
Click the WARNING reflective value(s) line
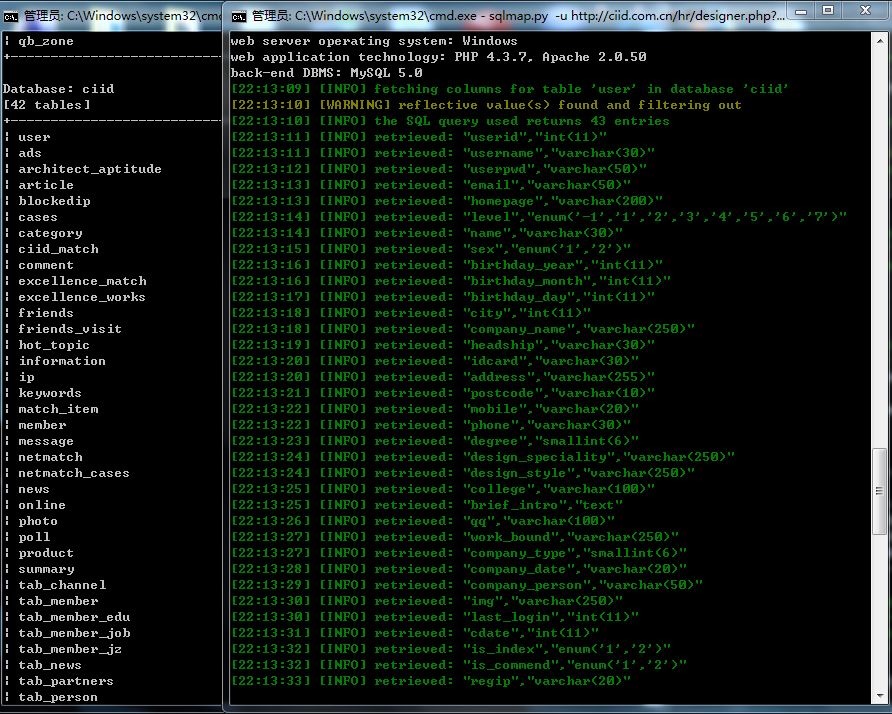click(x=486, y=105)
